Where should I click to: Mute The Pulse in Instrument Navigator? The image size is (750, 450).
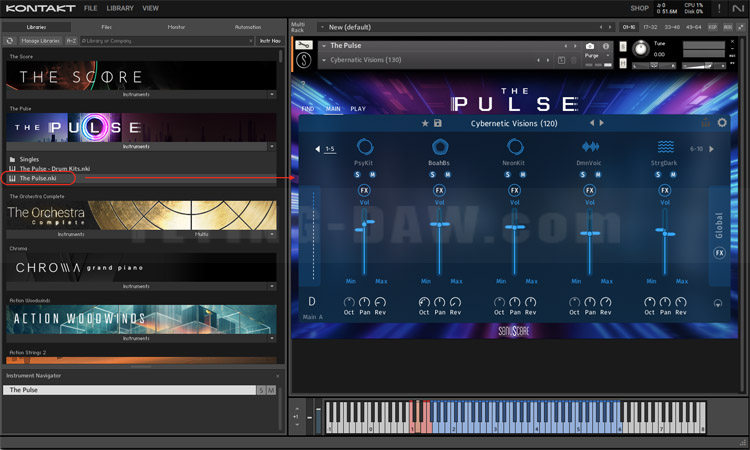[271, 390]
